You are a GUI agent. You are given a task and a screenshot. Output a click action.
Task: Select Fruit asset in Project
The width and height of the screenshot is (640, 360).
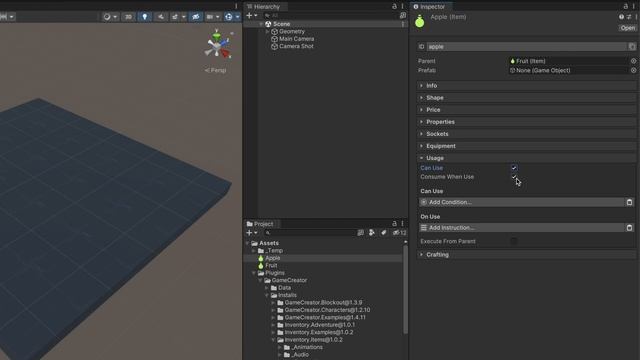click(x=271, y=265)
